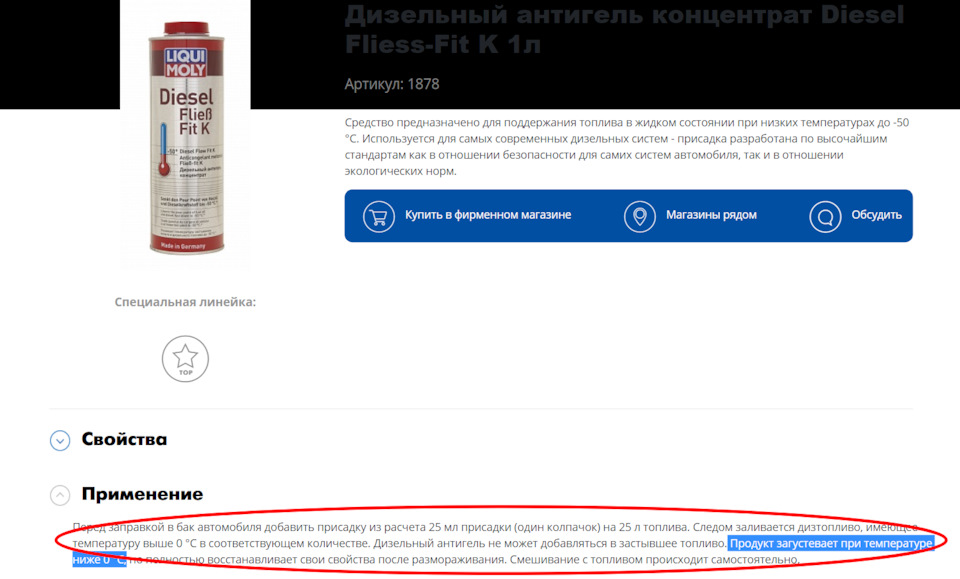Click the Liqui Moly logo on bottle
Viewport: 960px width, 579px height.
(186, 63)
